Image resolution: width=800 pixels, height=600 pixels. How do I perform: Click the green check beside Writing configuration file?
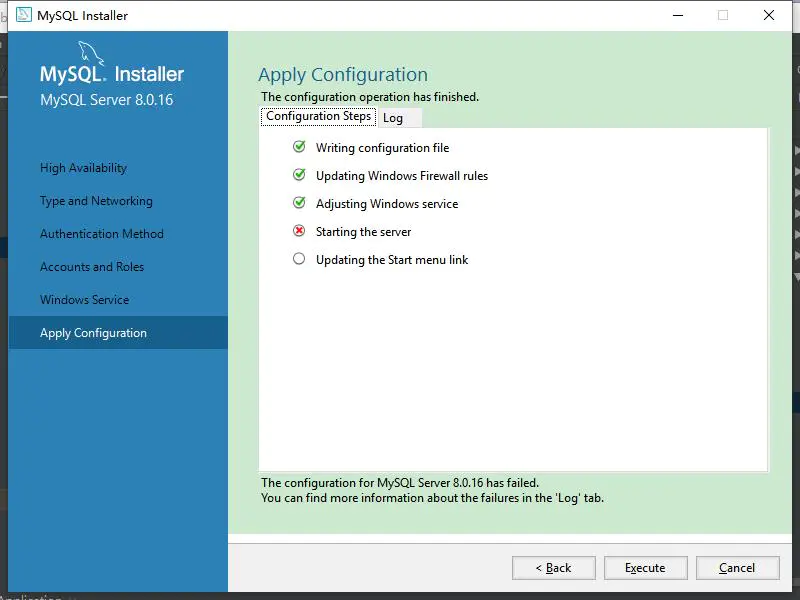pos(299,146)
